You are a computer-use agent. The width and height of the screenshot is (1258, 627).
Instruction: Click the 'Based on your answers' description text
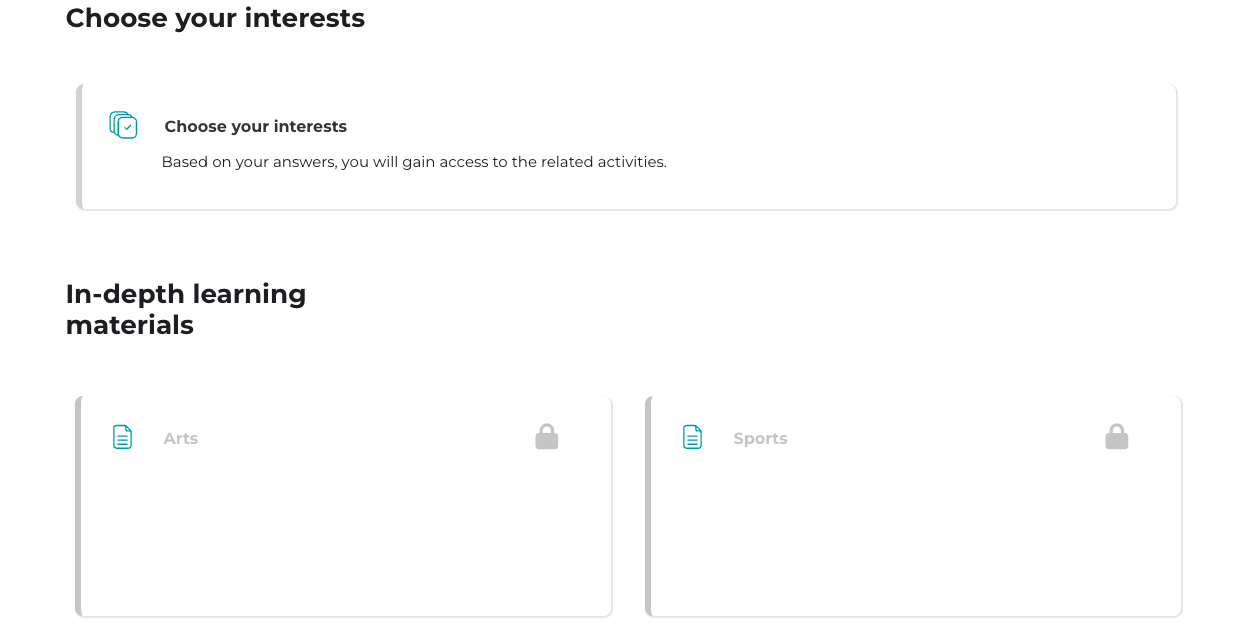coord(414,162)
